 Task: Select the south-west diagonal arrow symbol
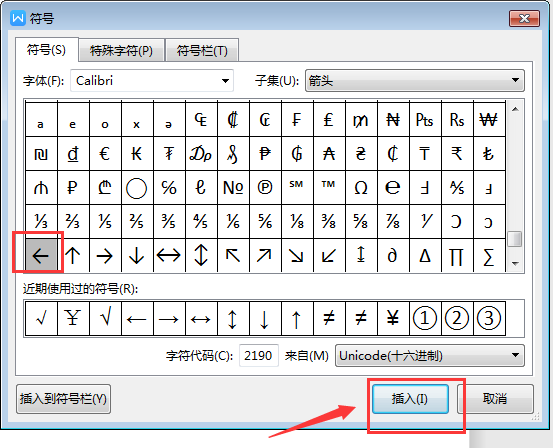coord(329,255)
